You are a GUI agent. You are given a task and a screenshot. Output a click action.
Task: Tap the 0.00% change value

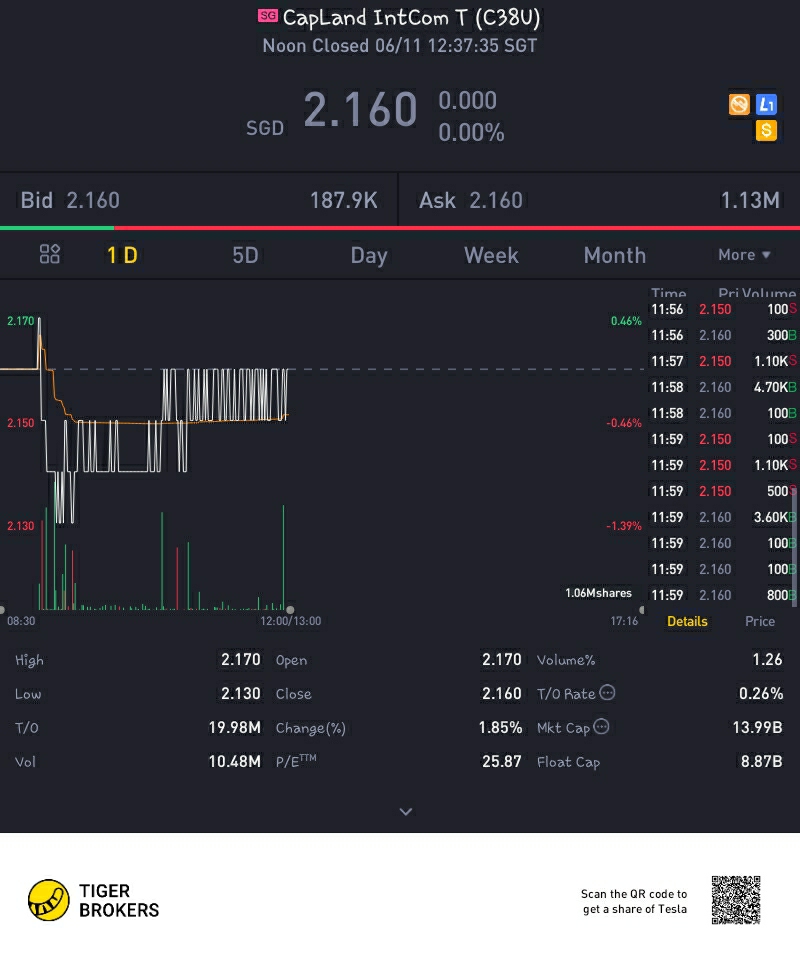click(471, 132)
